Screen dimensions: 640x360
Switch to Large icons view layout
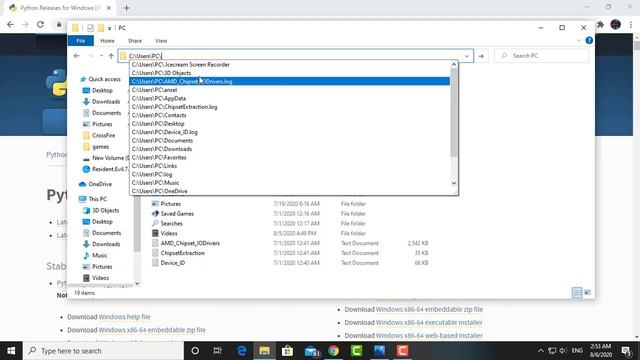[x=587, y=292]
